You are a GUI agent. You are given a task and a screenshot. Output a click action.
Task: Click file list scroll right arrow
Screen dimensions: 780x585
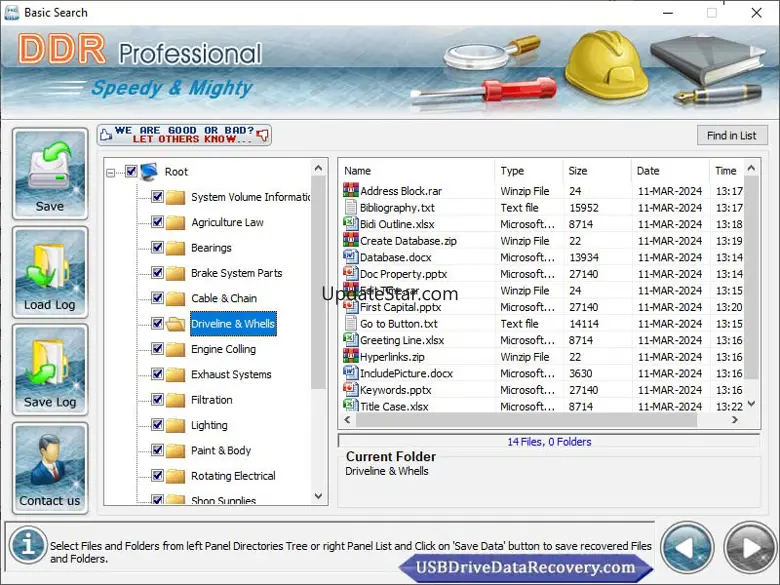(x=735, y=420)
